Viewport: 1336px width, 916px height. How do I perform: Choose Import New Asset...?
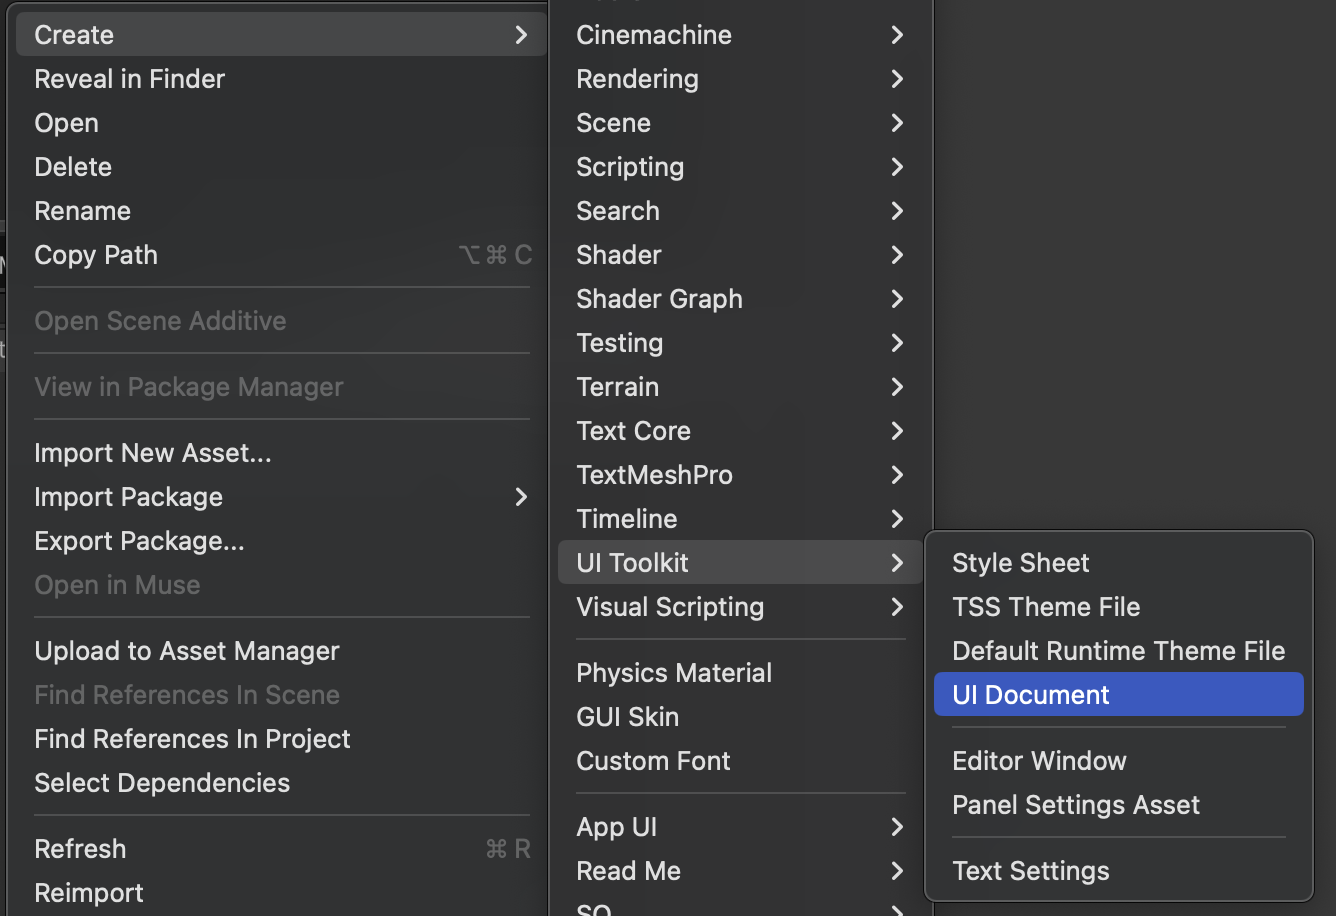[x=152, y=453]
